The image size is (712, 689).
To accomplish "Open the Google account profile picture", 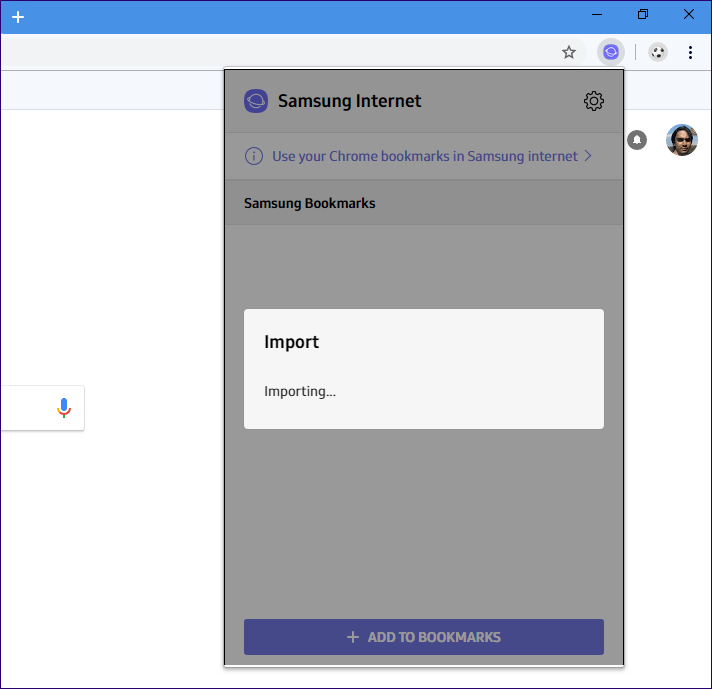I will point(682,140).
